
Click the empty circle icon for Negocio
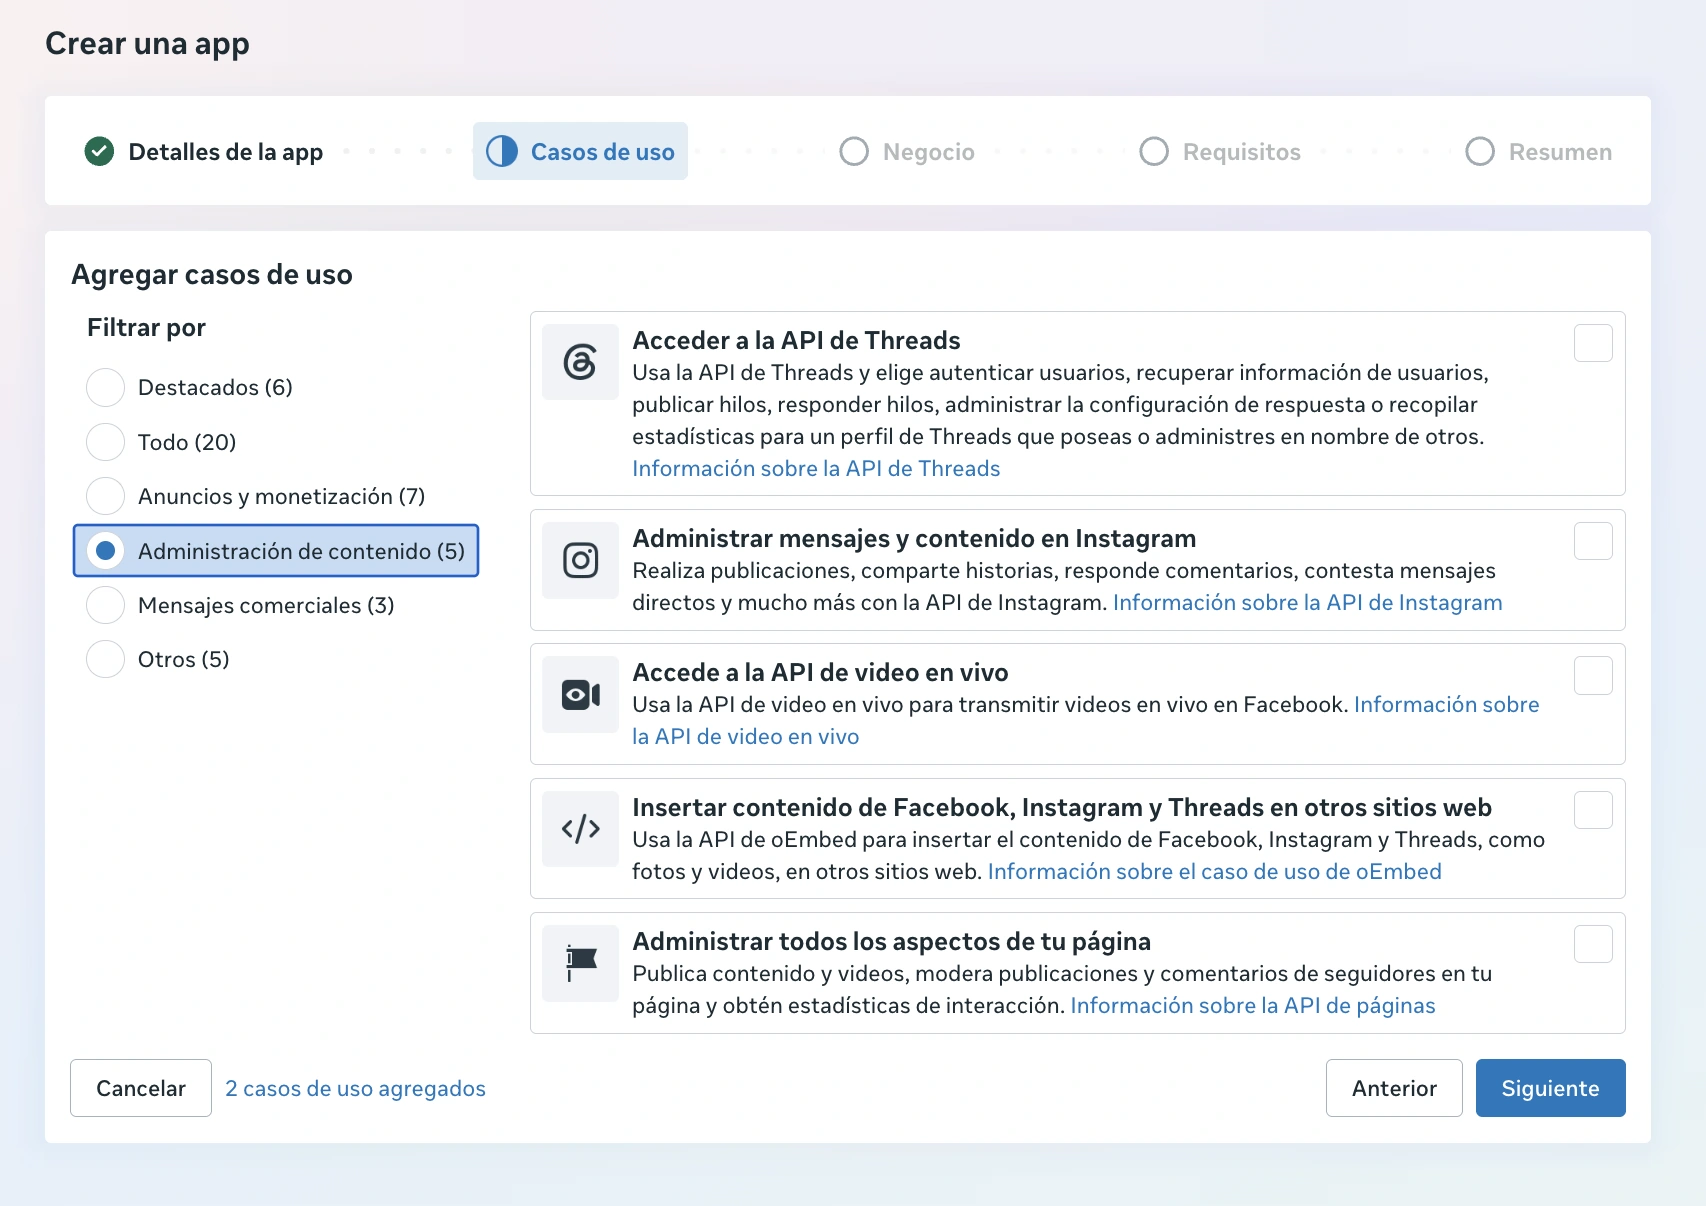pyautogui.click(x=854, y=151)
